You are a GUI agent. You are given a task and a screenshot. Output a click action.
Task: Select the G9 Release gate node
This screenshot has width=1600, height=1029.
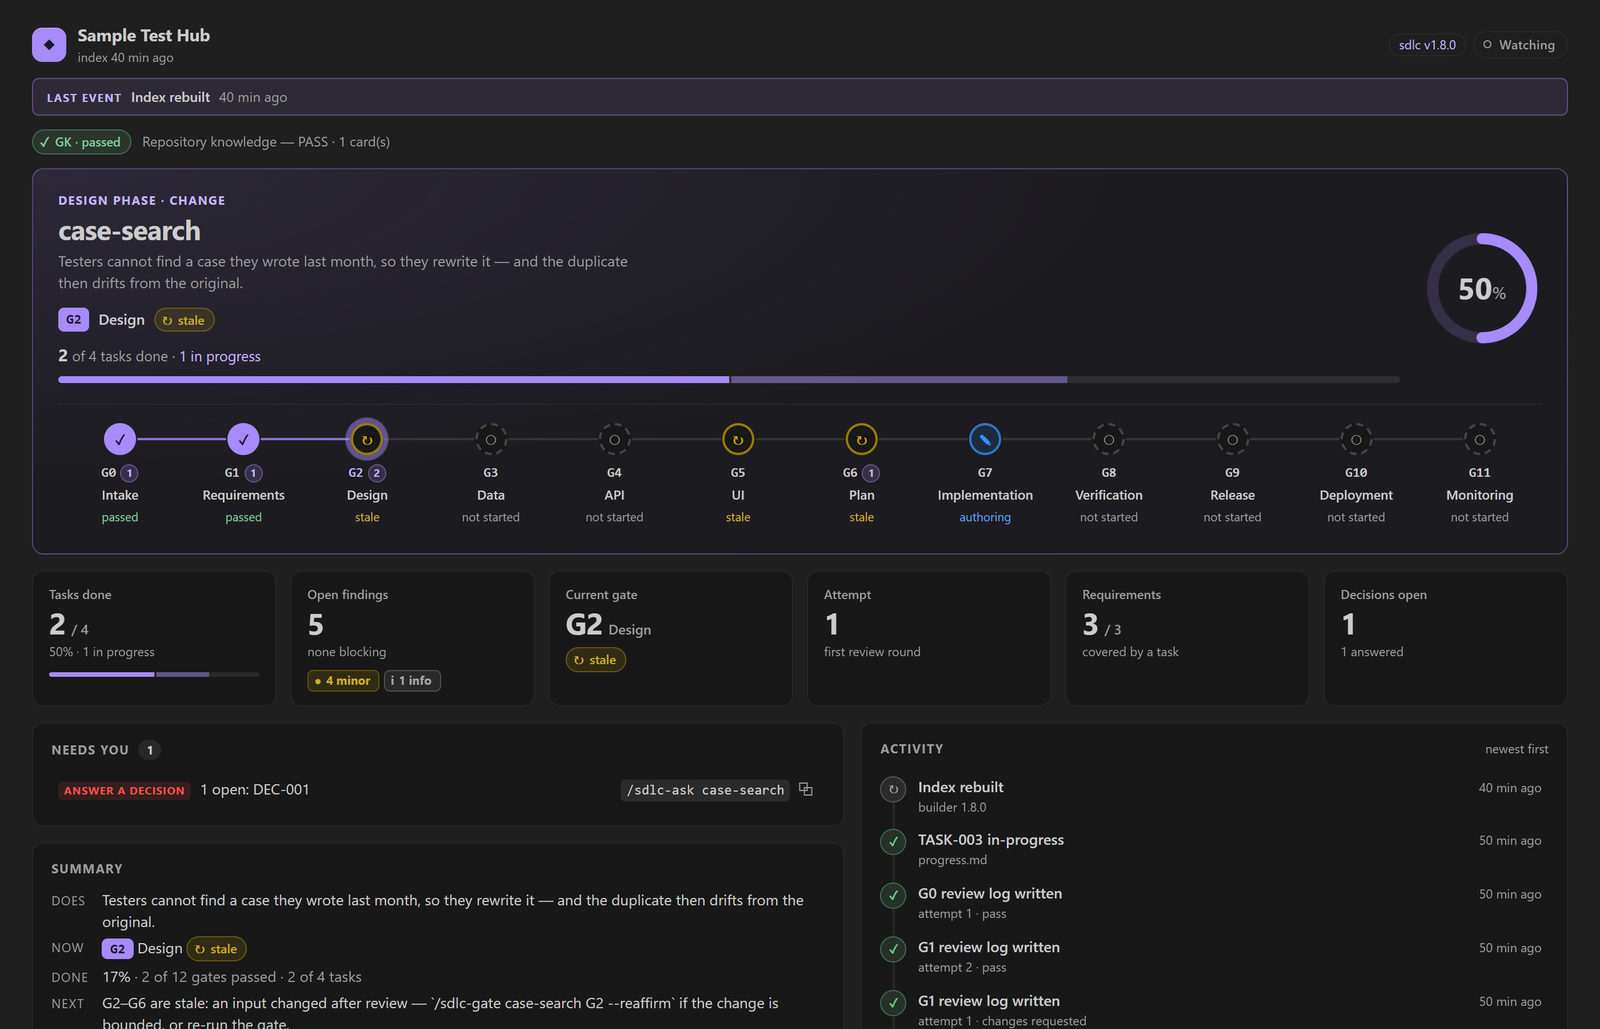coord(1232,439)
